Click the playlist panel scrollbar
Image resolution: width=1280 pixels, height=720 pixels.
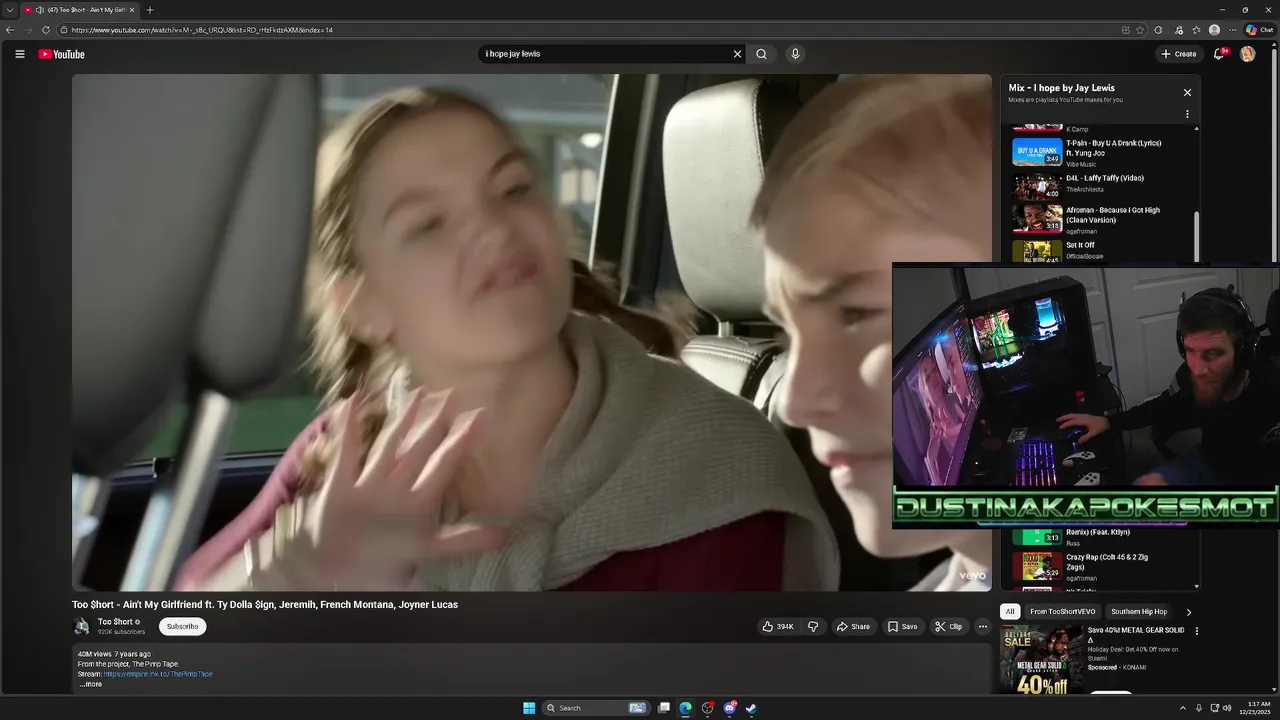point(1197,237)
